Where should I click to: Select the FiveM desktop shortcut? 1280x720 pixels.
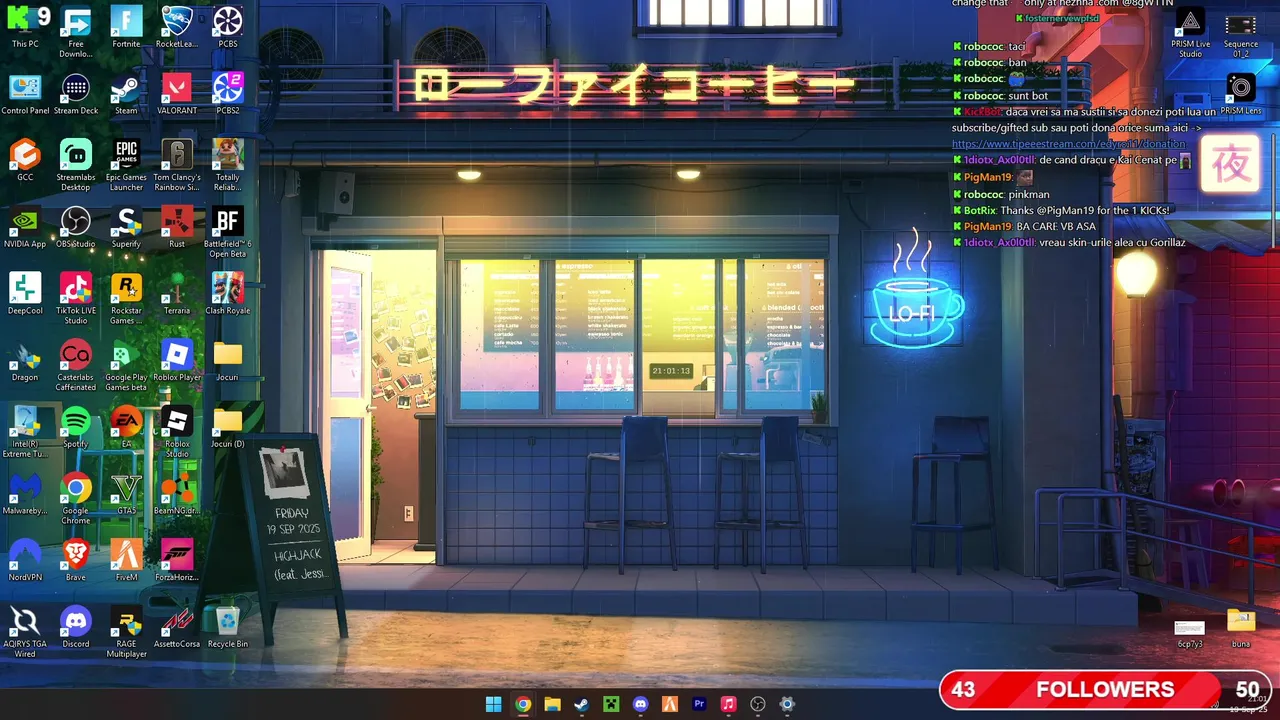pyautogui.click(x=126, y=562)
